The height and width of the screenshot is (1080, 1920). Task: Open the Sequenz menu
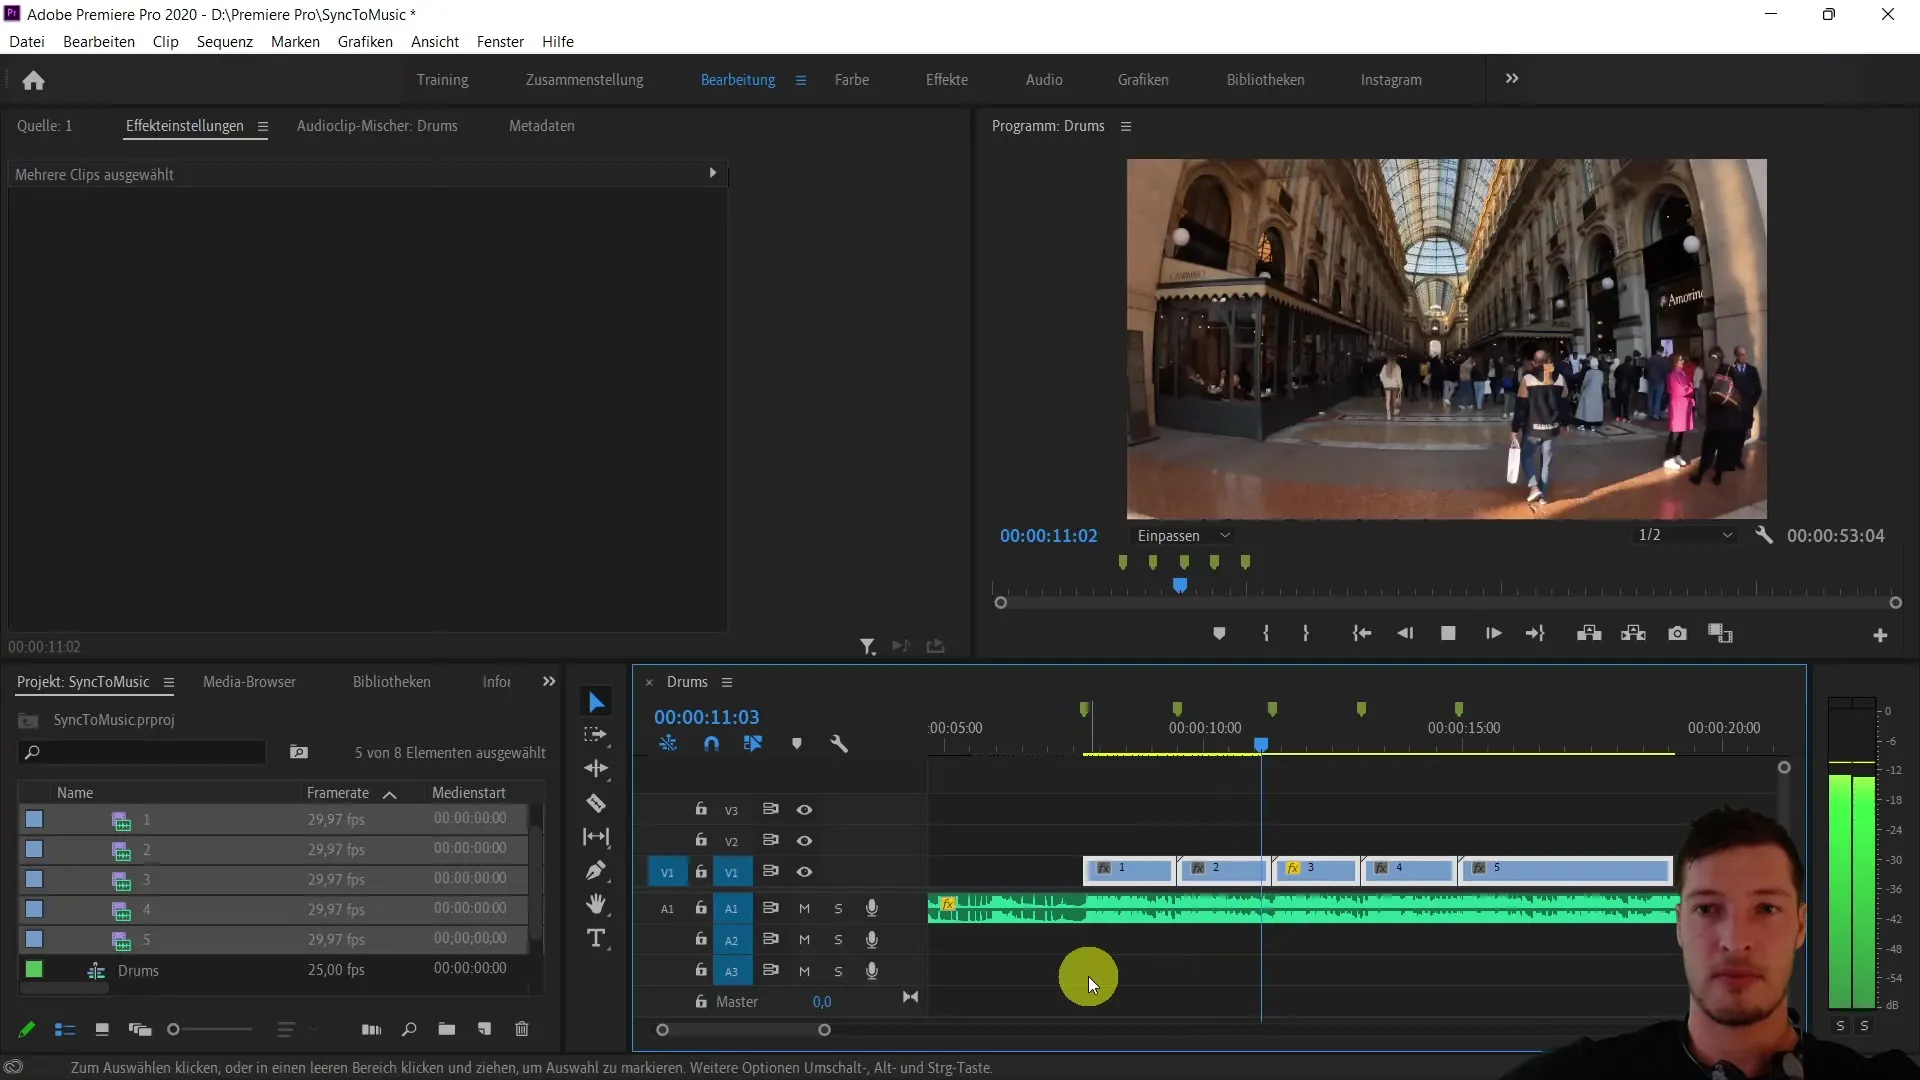tap(225, 42)
